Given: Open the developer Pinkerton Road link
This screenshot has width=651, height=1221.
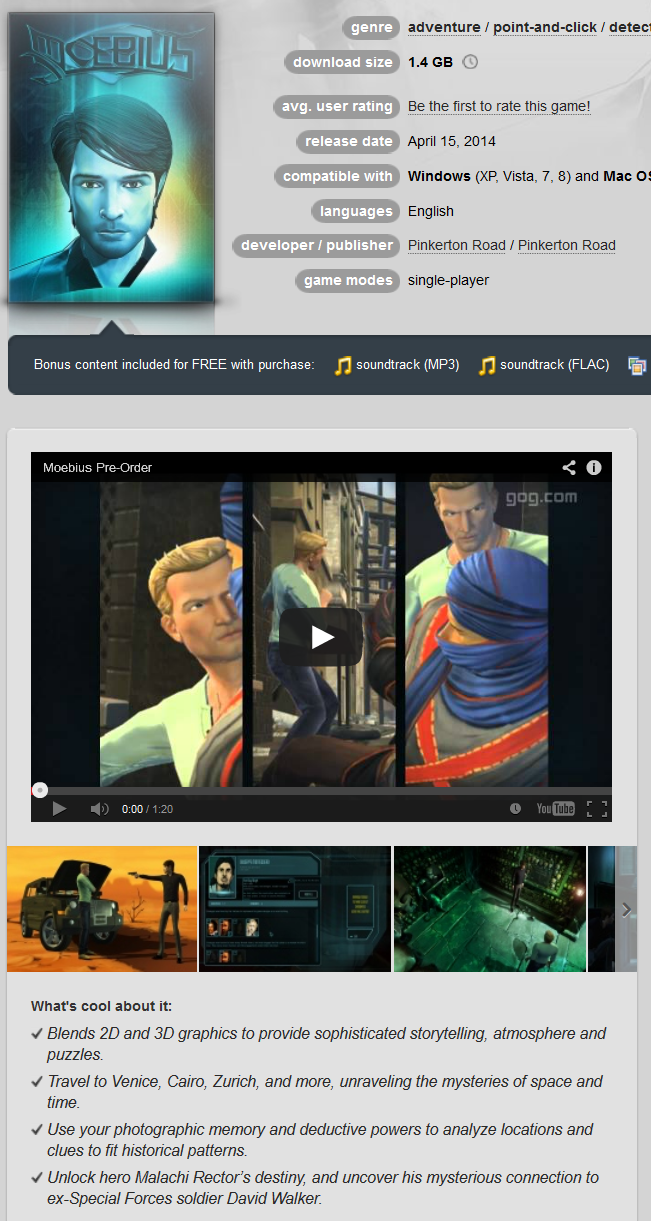Looking at the screenshot, I should click(x=457, y=245).
